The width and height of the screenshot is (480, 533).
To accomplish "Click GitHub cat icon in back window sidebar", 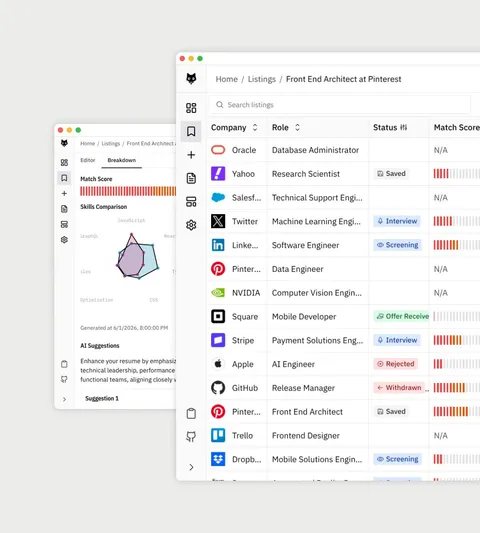I will (x=64, y=379).
